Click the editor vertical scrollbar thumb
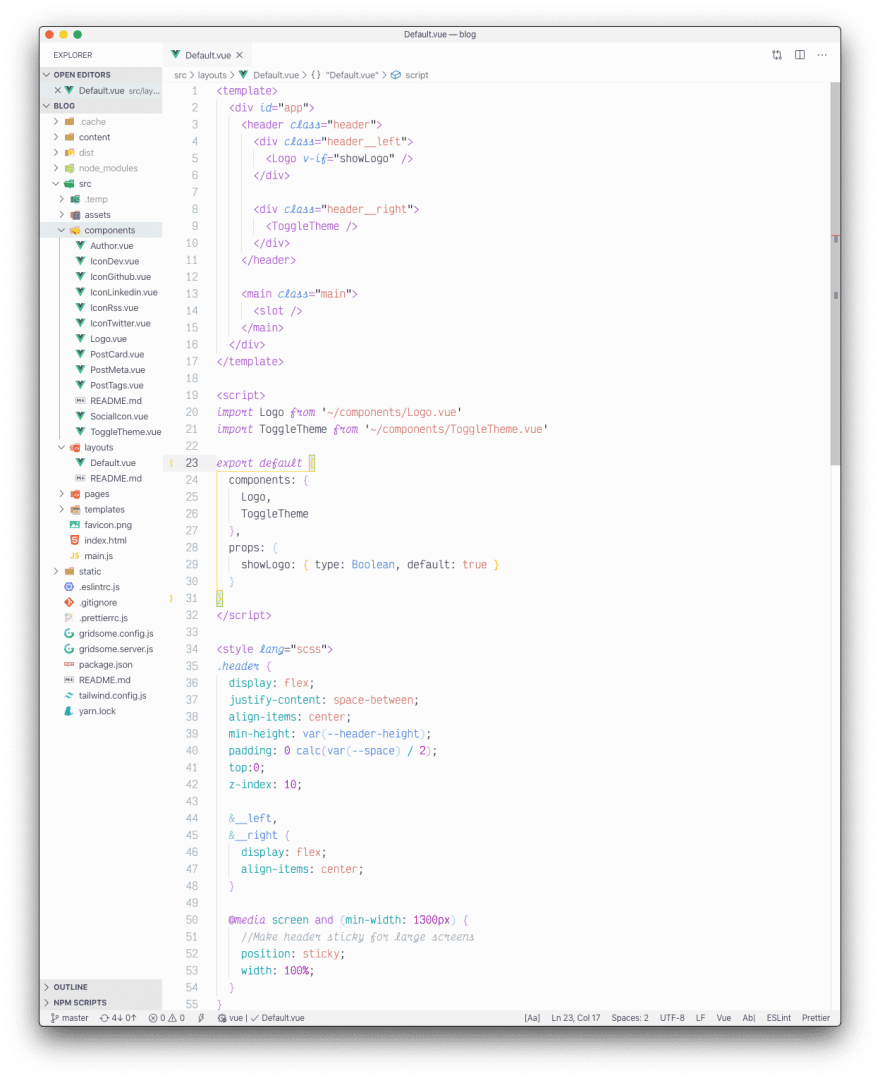880x1078 pixels. click(x=835, y=274)
